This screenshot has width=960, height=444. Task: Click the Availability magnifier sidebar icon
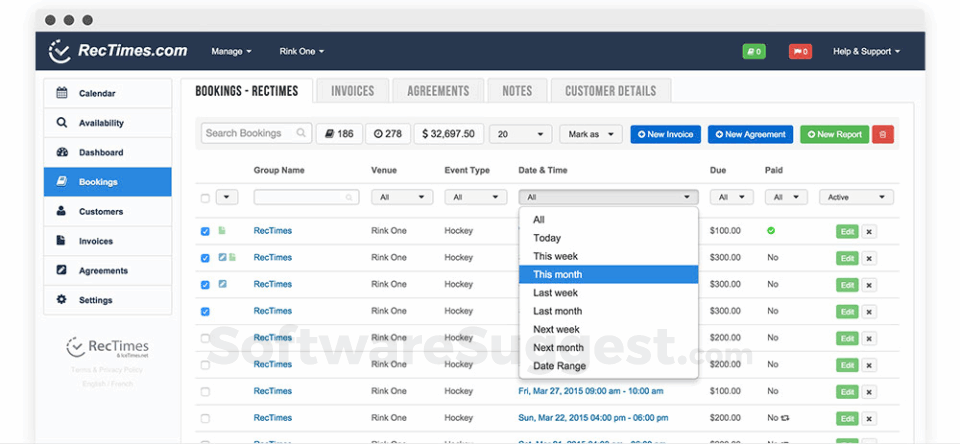[61, 122]
